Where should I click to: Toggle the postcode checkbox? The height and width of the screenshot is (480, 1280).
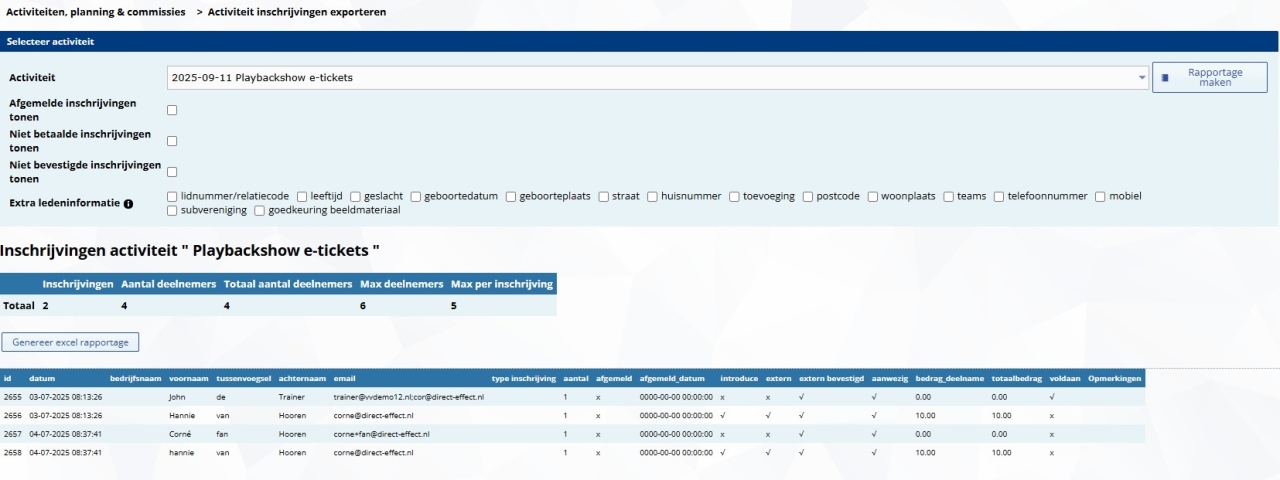tap(808, 197)
